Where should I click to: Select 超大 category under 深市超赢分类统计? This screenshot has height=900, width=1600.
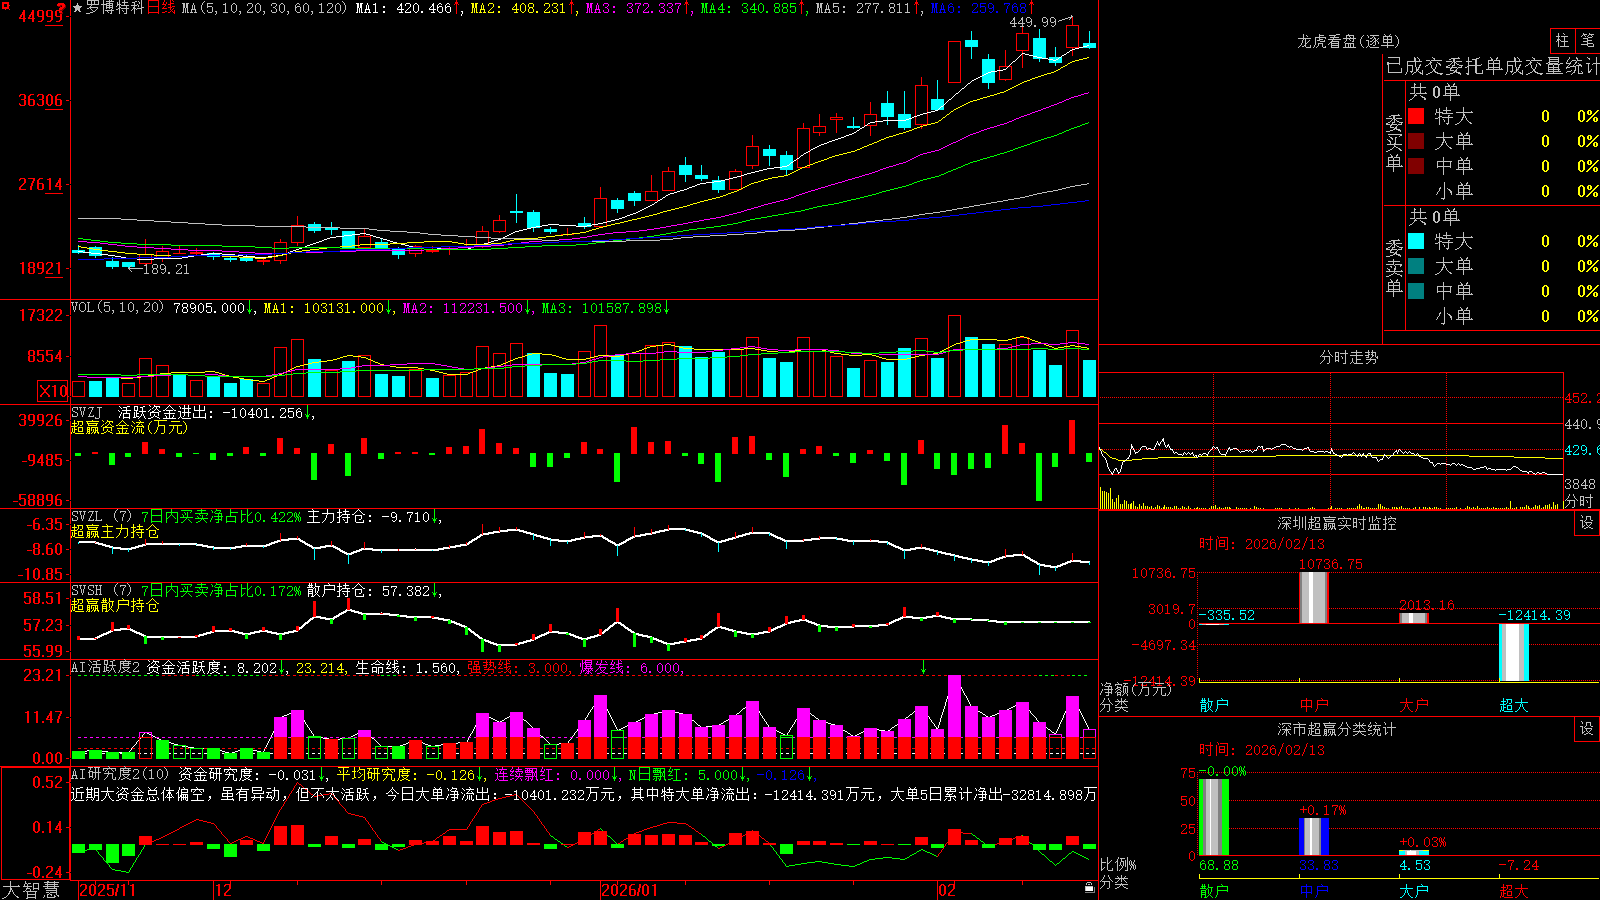1514,891
